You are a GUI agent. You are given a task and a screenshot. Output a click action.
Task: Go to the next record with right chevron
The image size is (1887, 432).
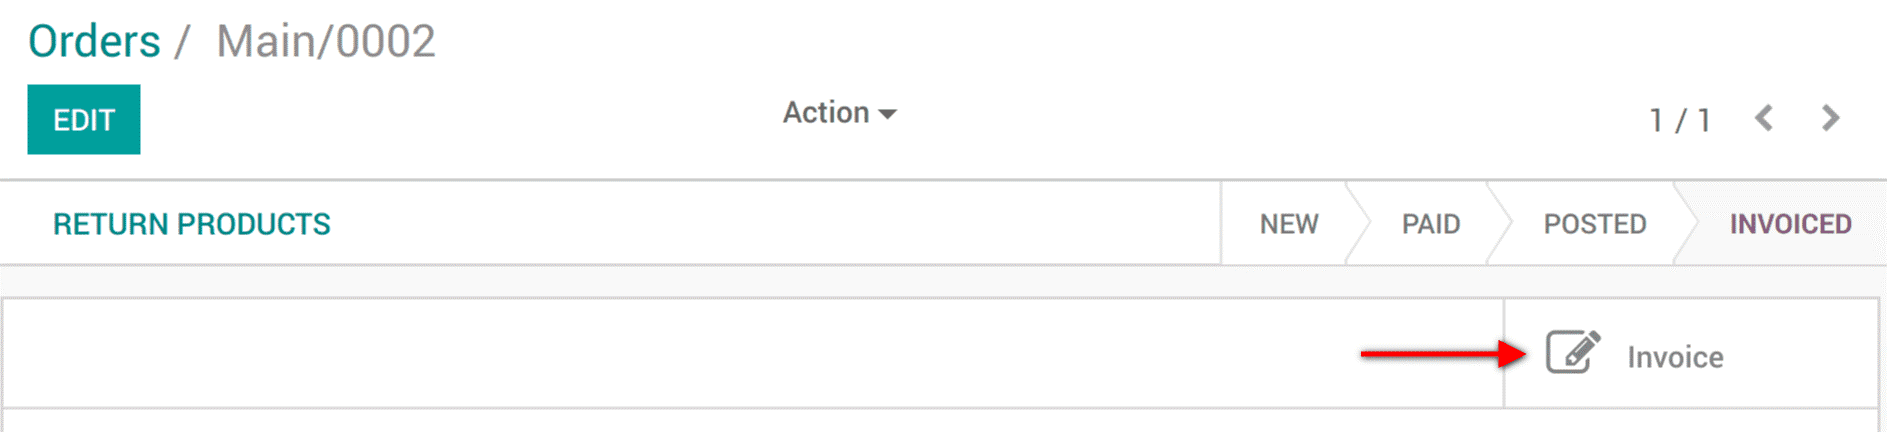point(1830,118)
